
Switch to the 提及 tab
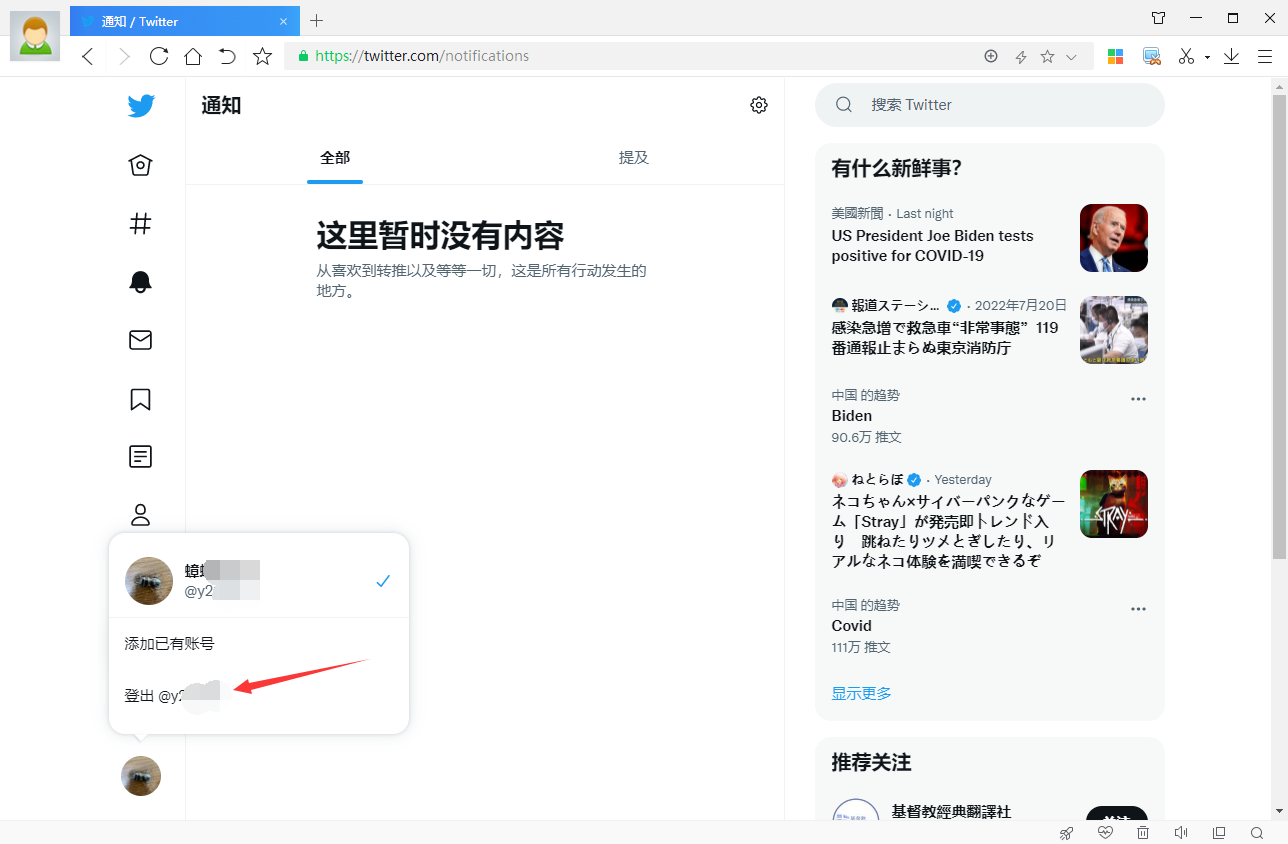click(x=634, y=157)
